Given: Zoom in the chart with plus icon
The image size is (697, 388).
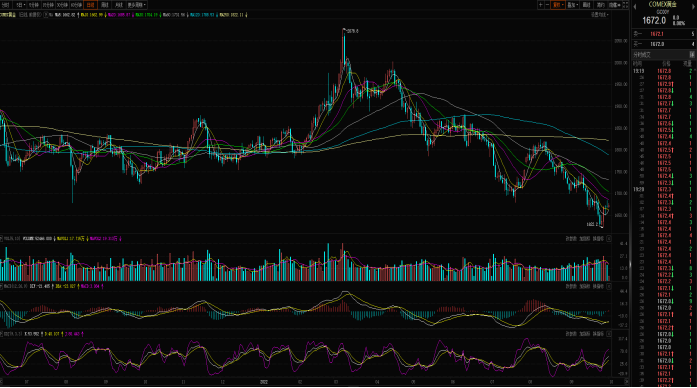Looking at the screenshot, I should pos(541,5).
